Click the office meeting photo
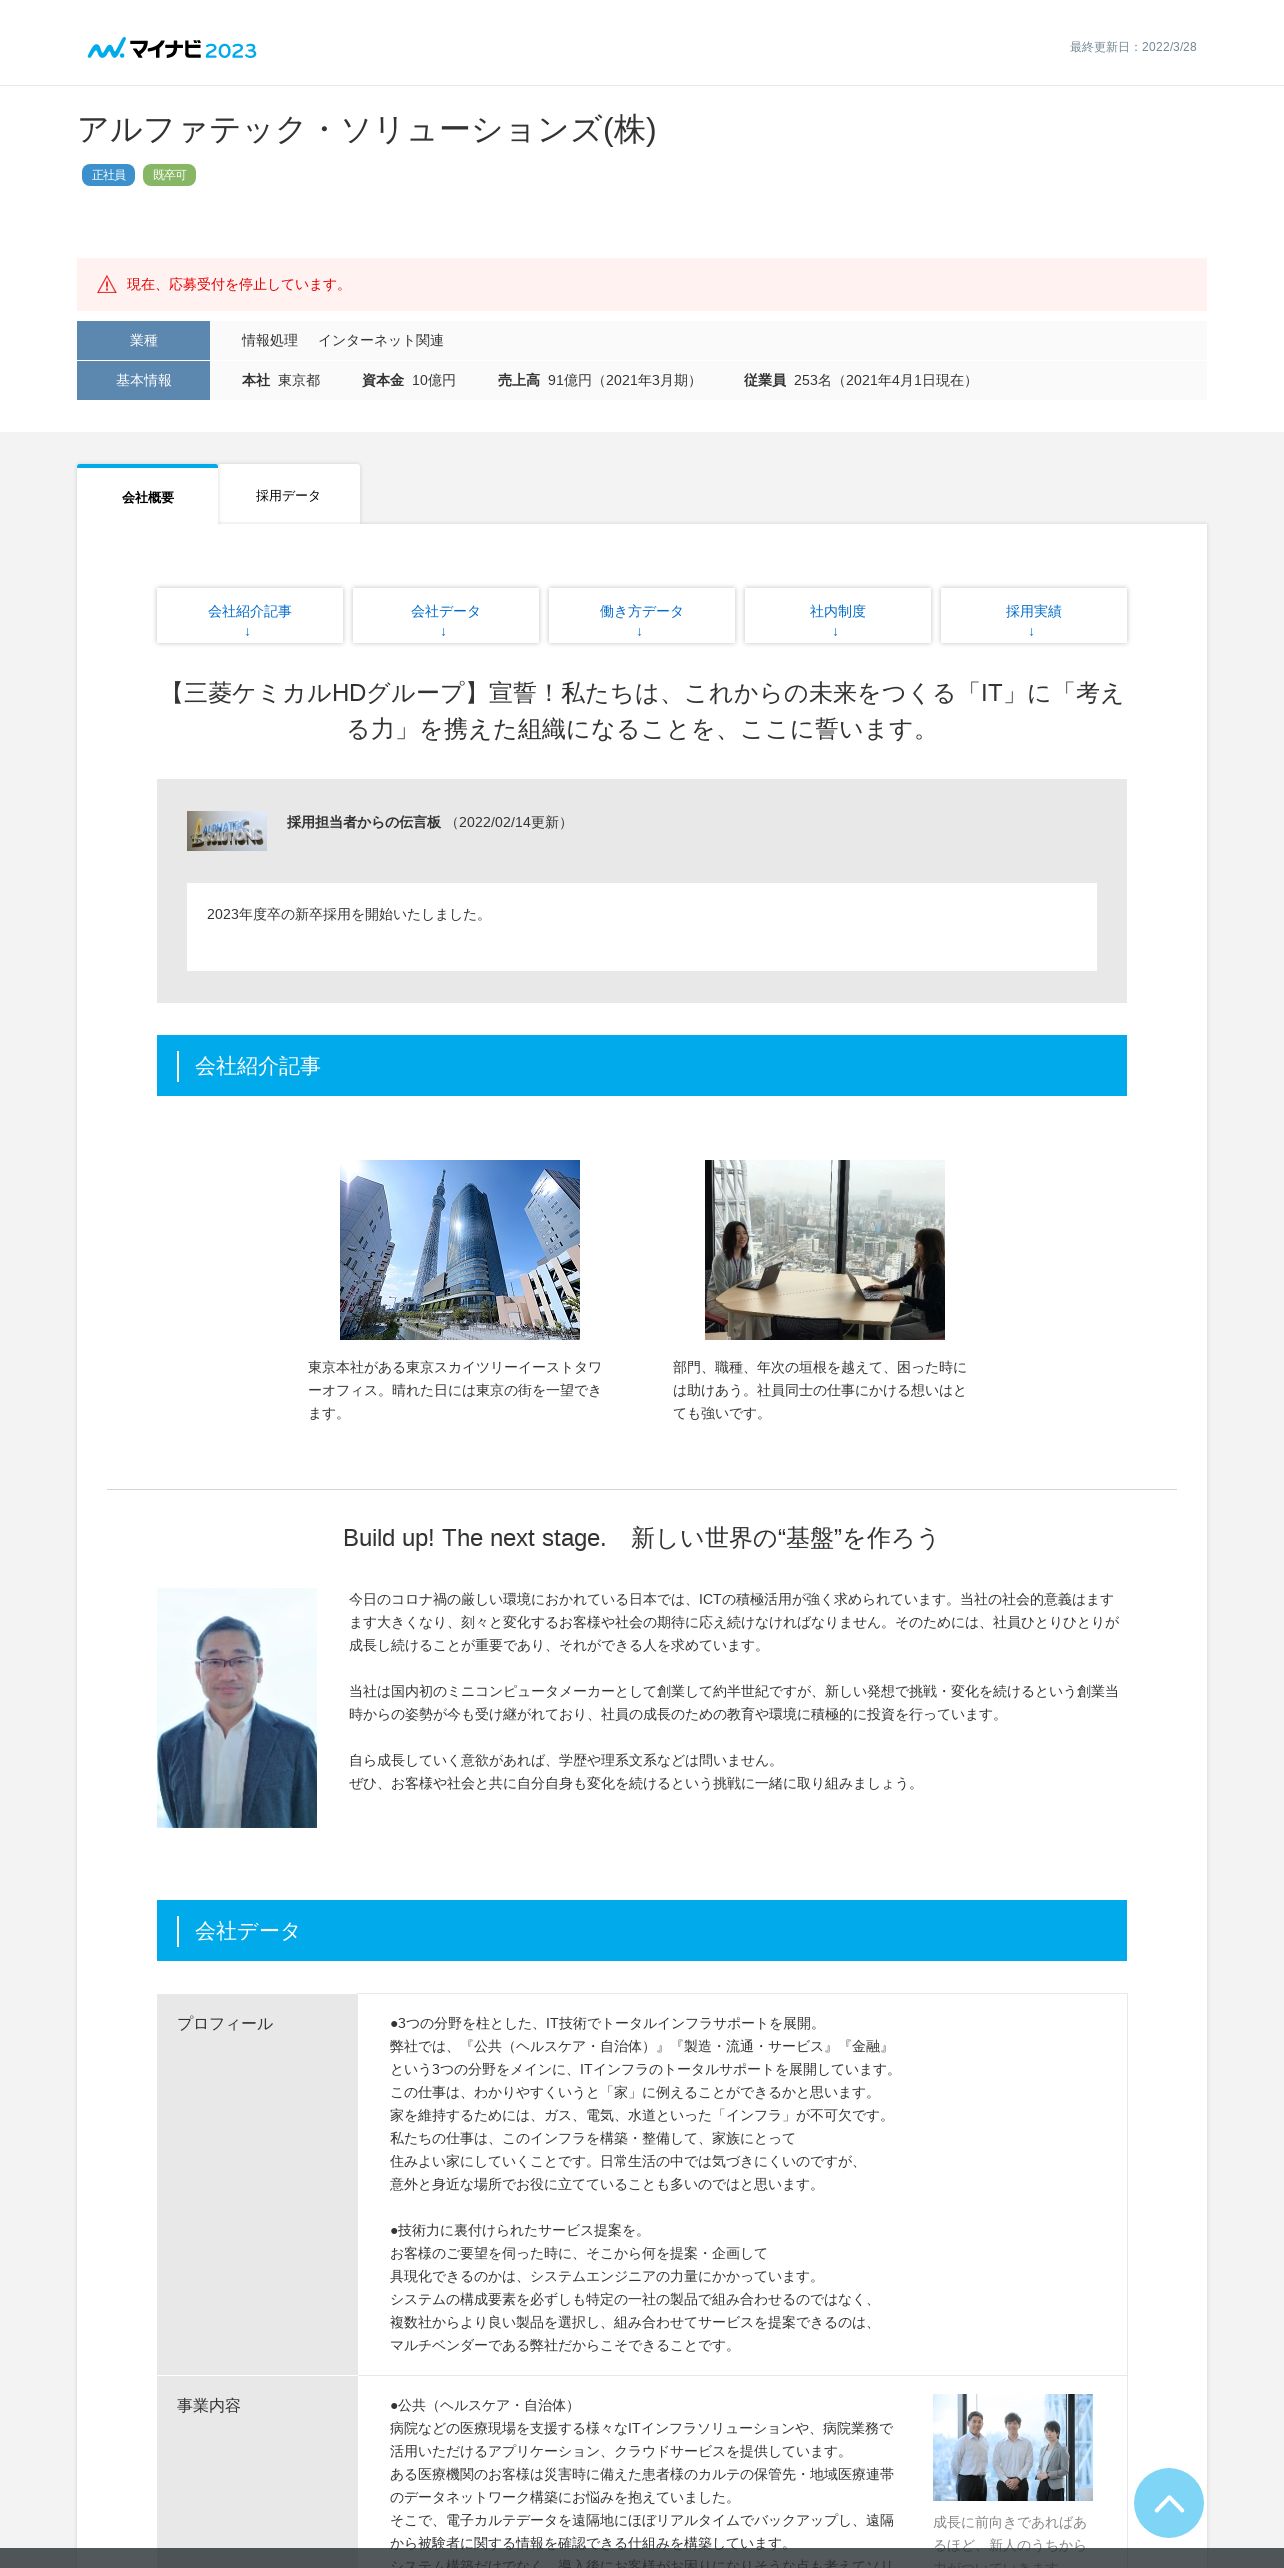 pos(825,1250)
